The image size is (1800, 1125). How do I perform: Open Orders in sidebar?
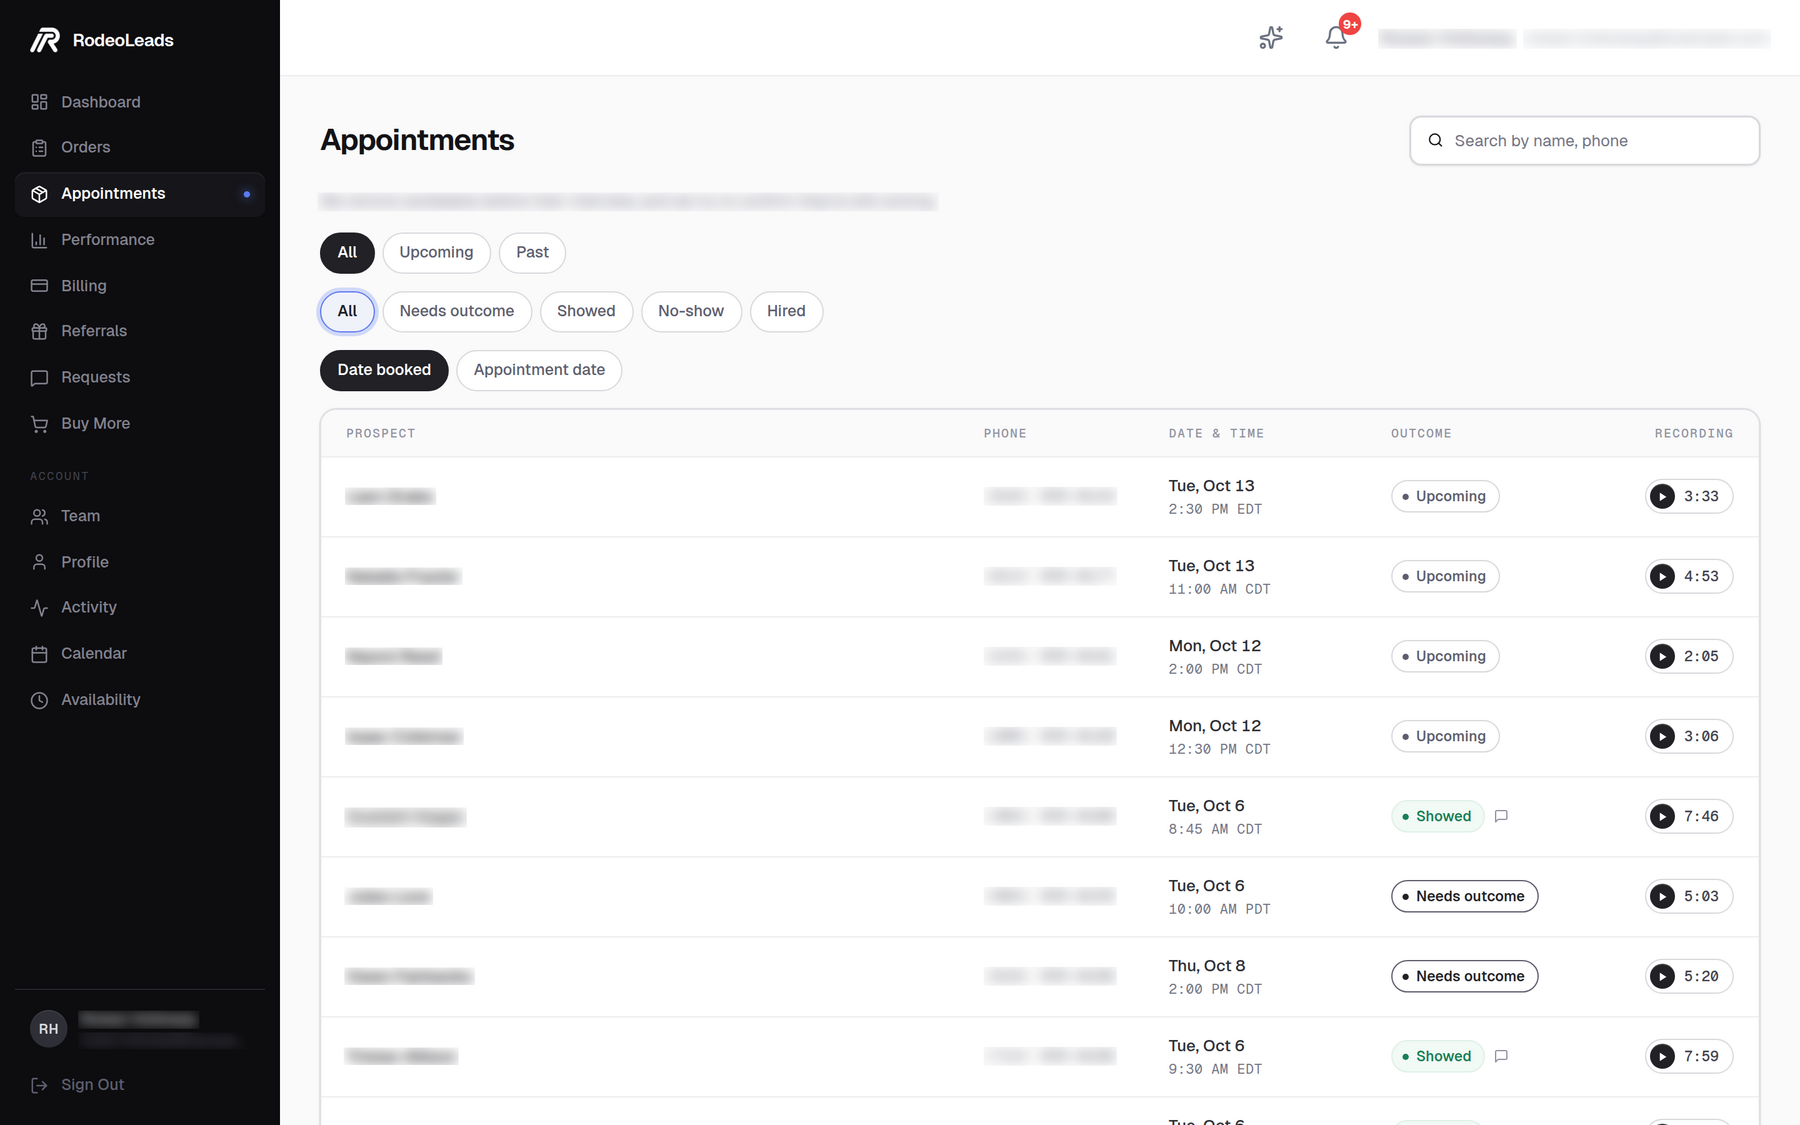coord(140,147)
